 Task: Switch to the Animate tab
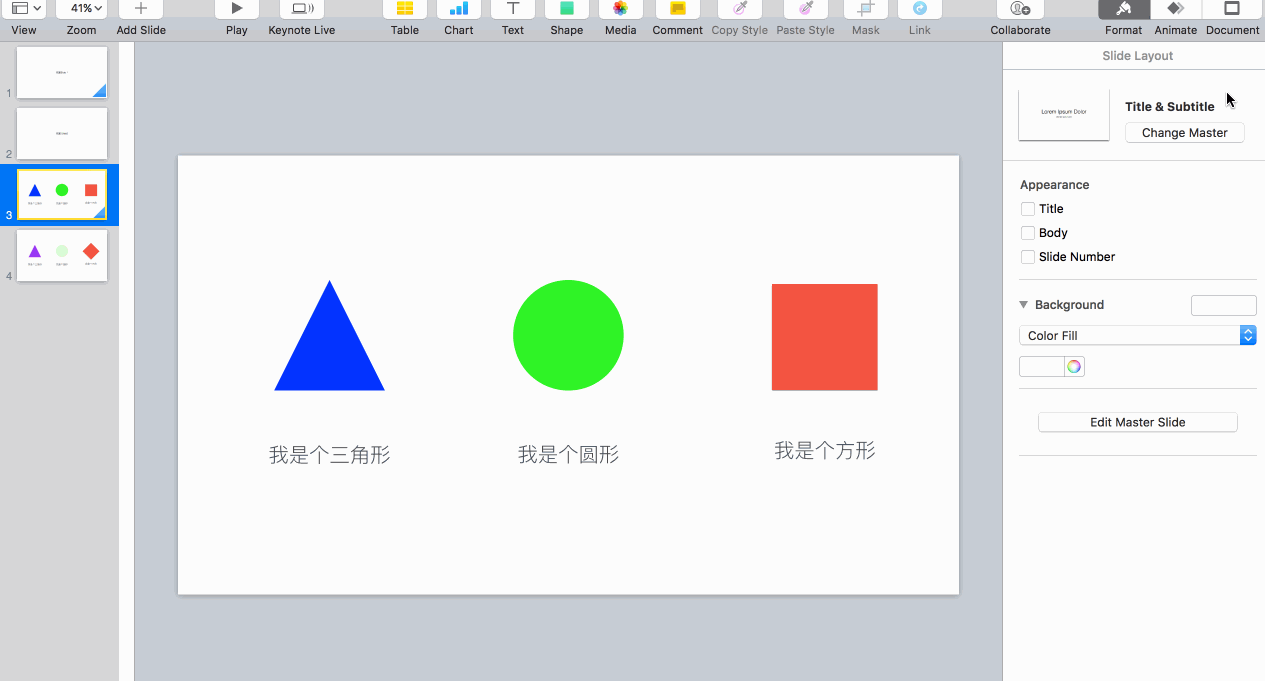click(x=1176, y=9)
